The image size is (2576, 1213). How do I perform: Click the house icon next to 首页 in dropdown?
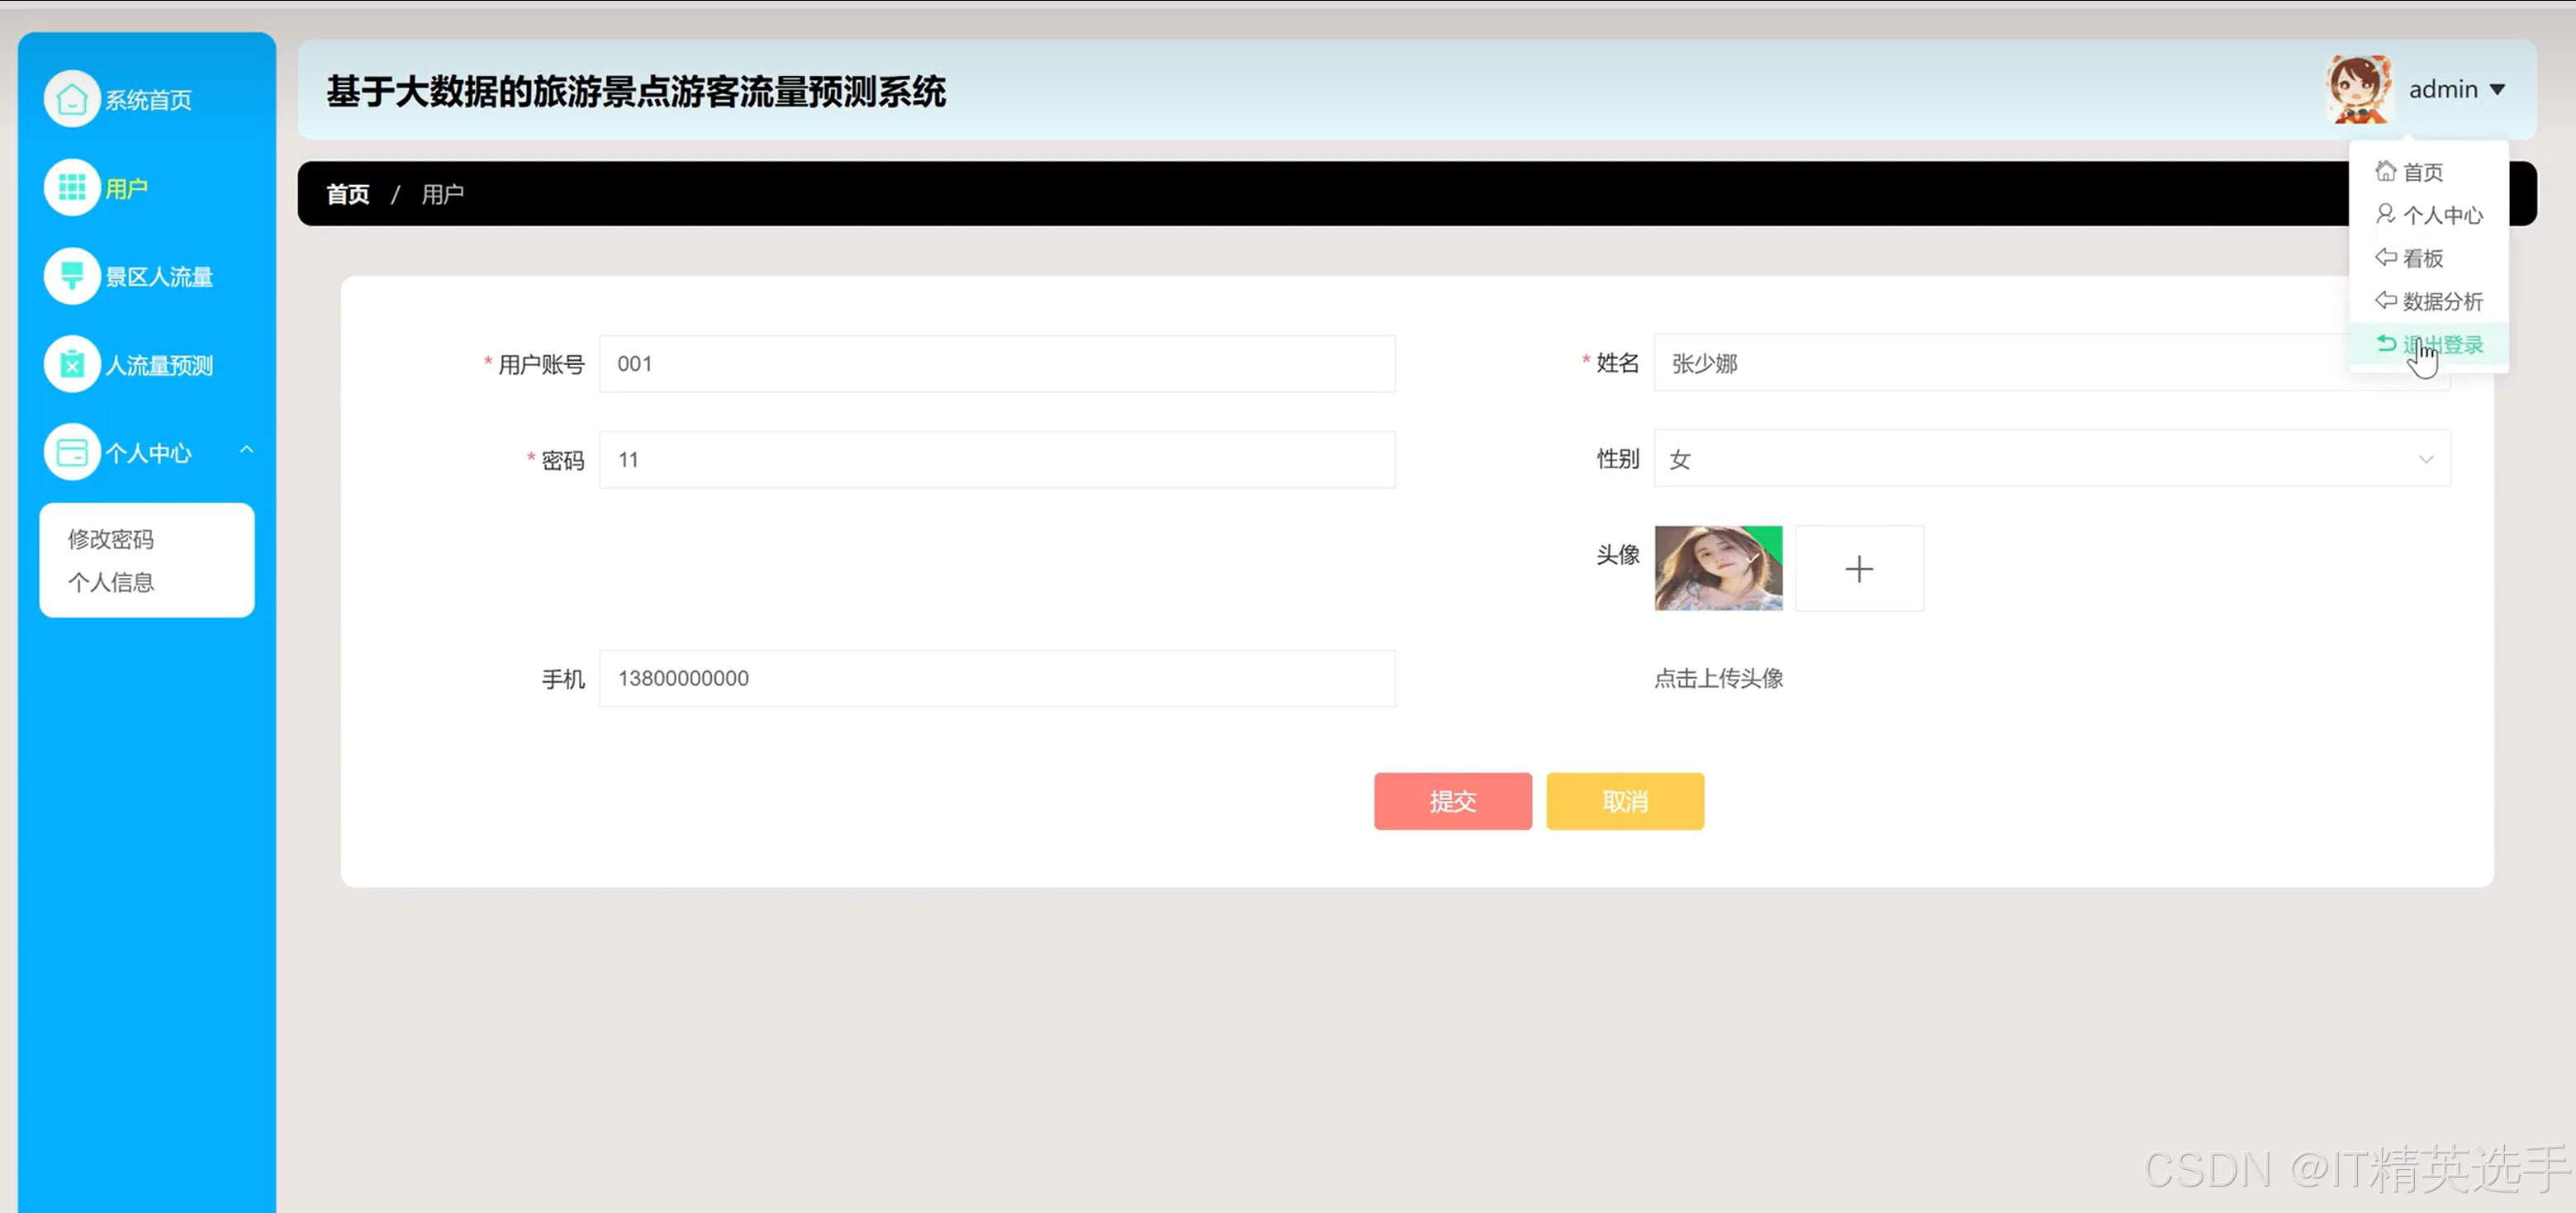[x=2386, y=171]
